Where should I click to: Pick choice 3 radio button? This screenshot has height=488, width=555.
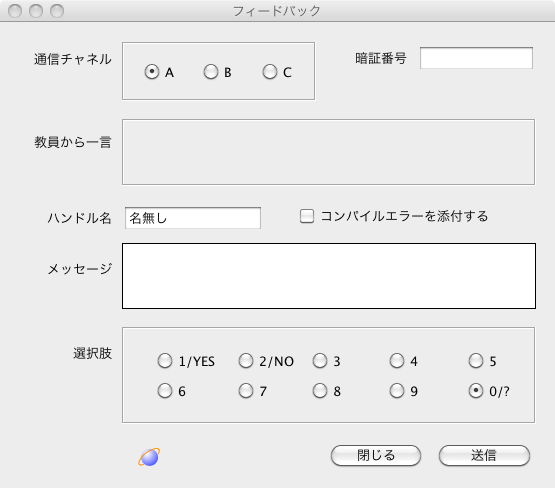pos(320,361)
